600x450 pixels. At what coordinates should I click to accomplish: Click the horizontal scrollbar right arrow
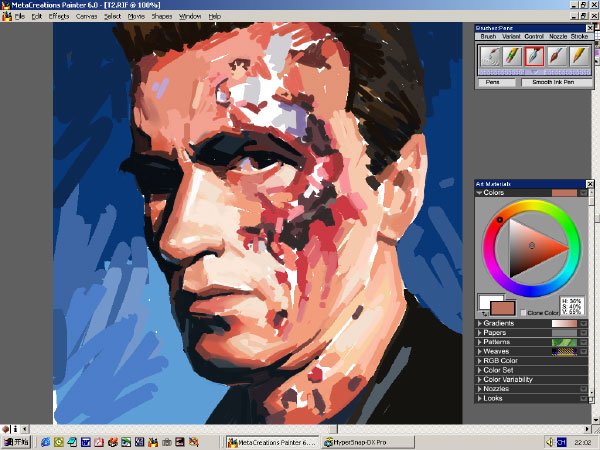(587, 429)
